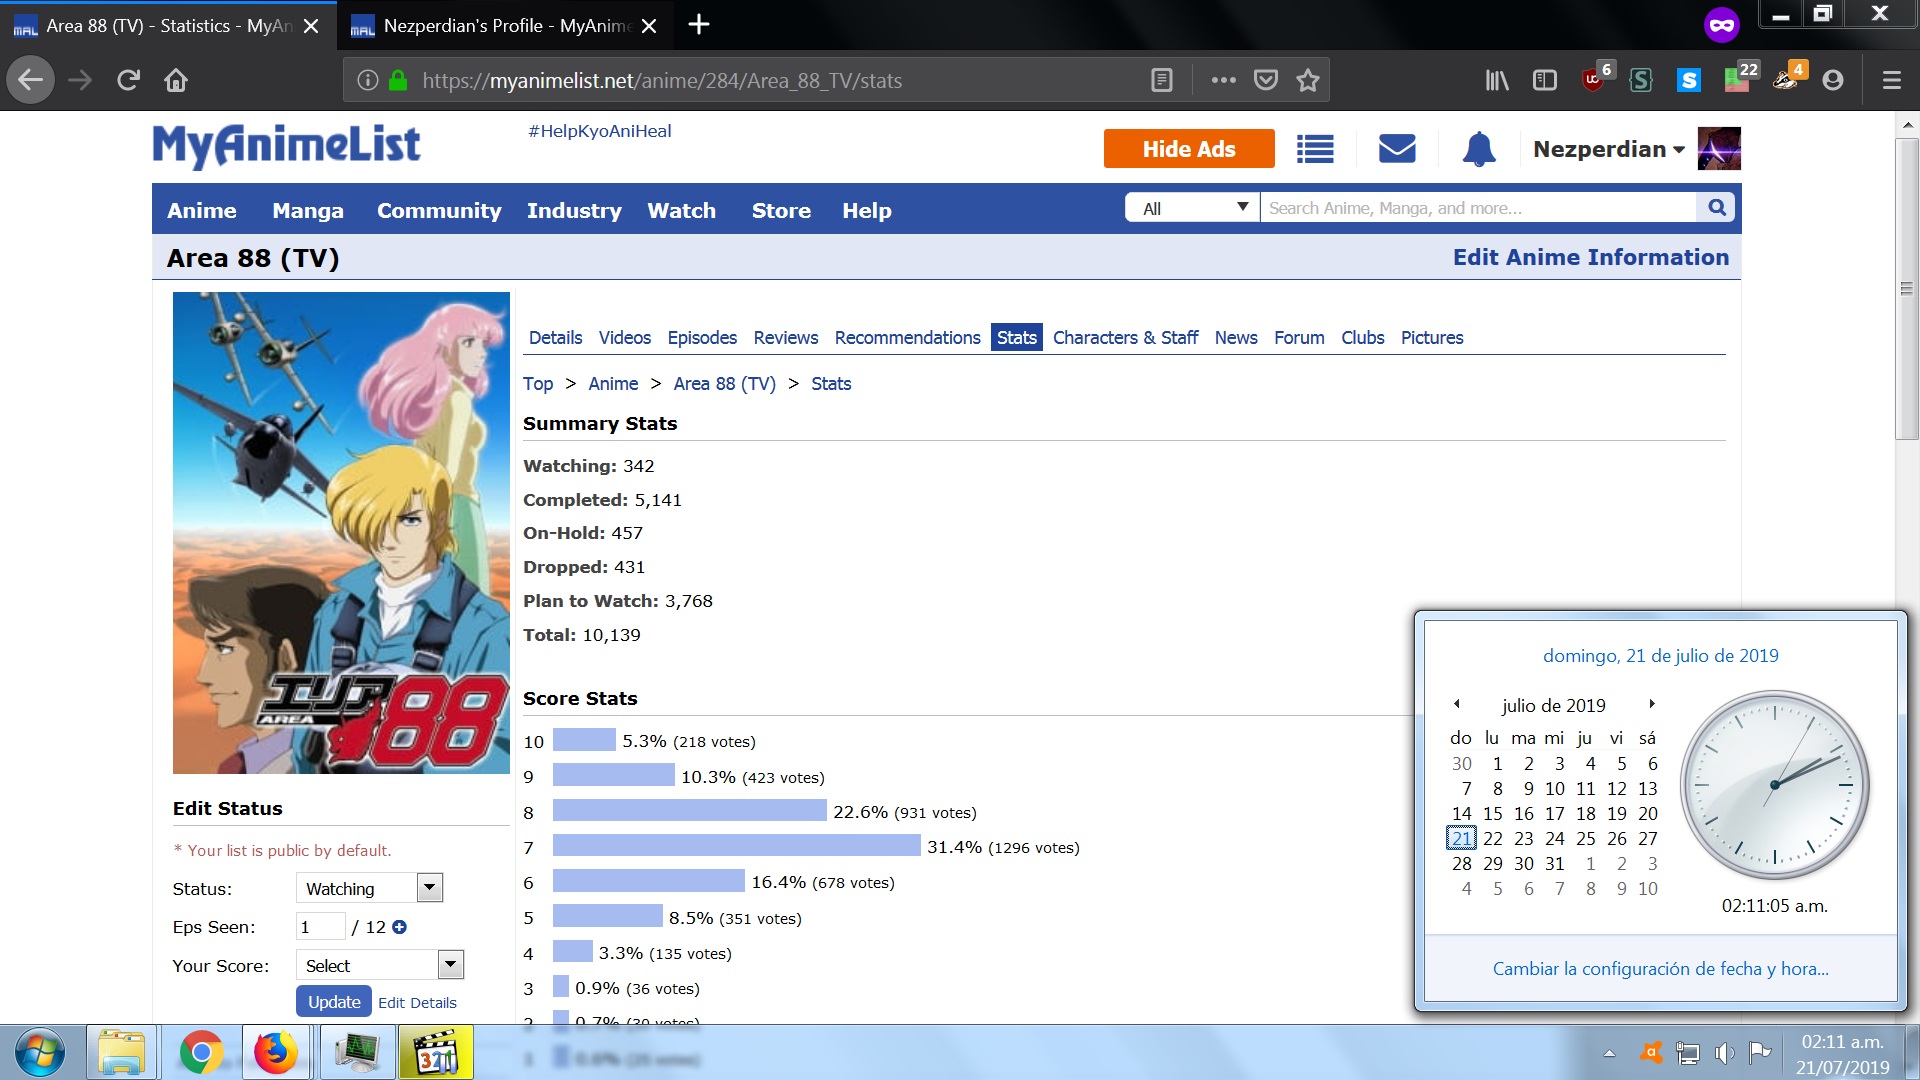Close the Area 88 Statistics tab
This screenshot has height=1080, width=1920.
(x=311, y=26)
